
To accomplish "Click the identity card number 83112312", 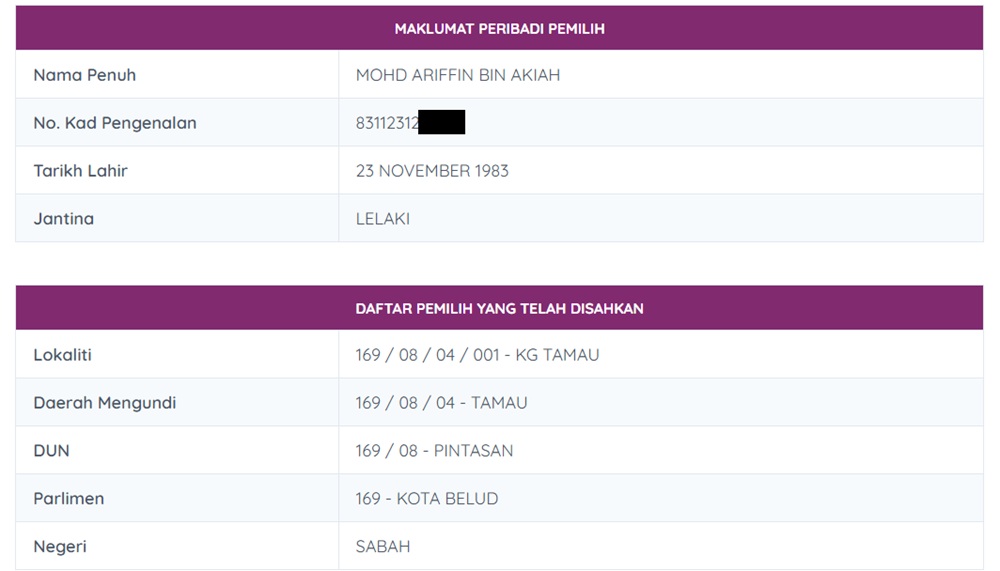I will click(387, 124).
